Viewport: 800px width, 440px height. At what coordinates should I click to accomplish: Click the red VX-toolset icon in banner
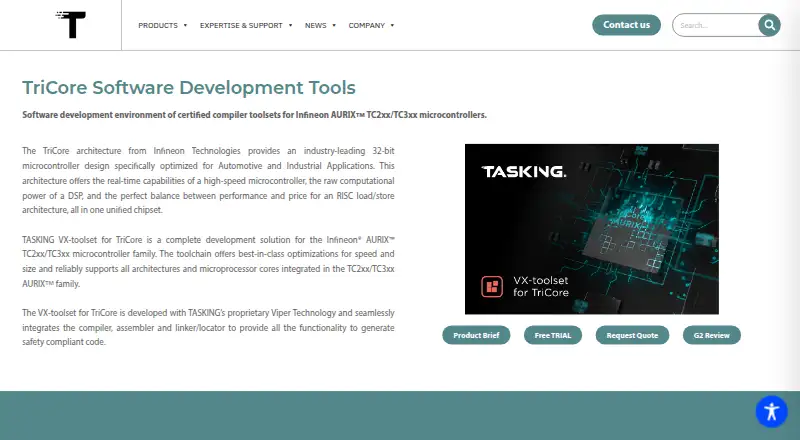(x=492, y=286)
